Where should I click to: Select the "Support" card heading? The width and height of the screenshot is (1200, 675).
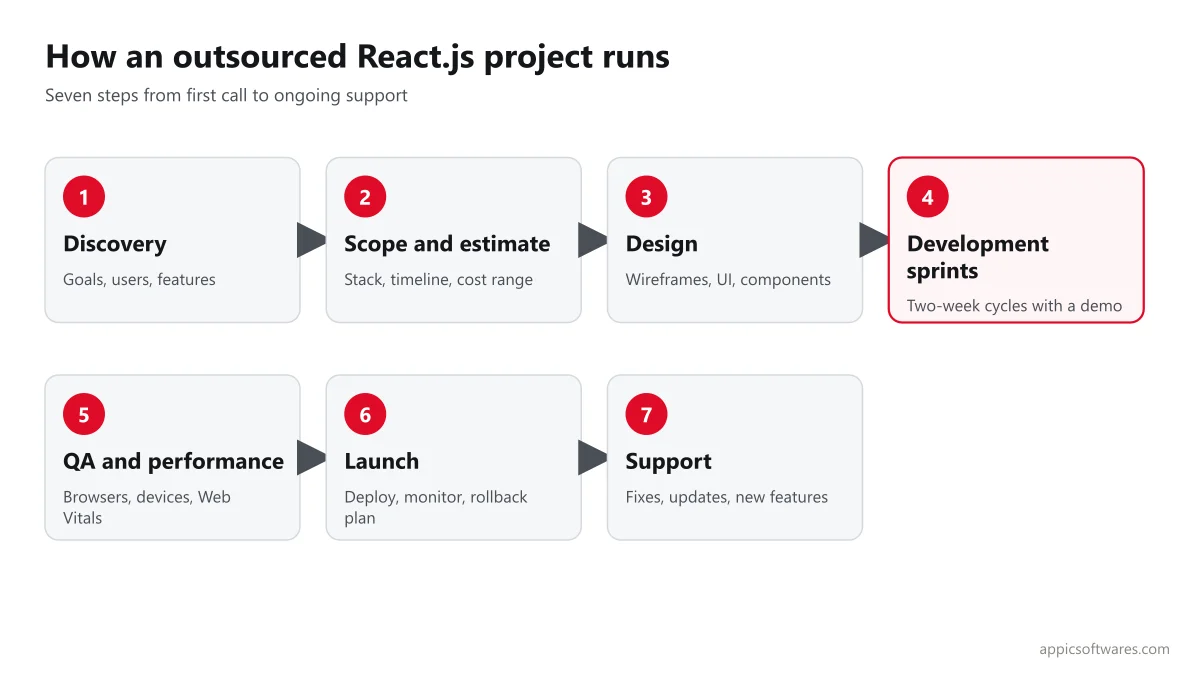click(669, 461)
